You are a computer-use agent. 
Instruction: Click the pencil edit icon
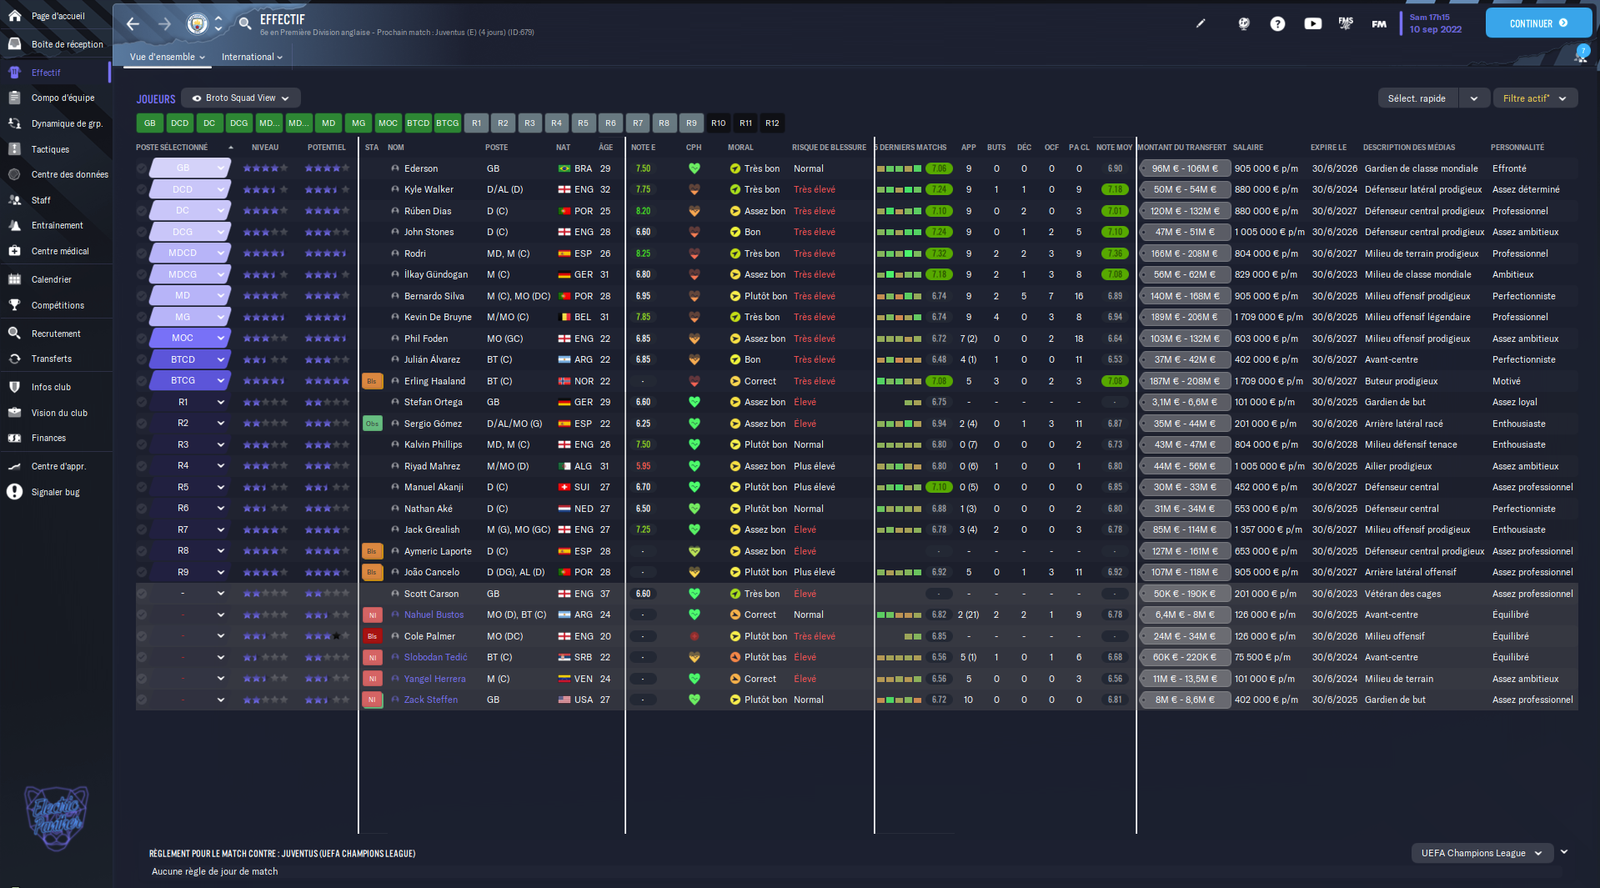[1201, 24]
